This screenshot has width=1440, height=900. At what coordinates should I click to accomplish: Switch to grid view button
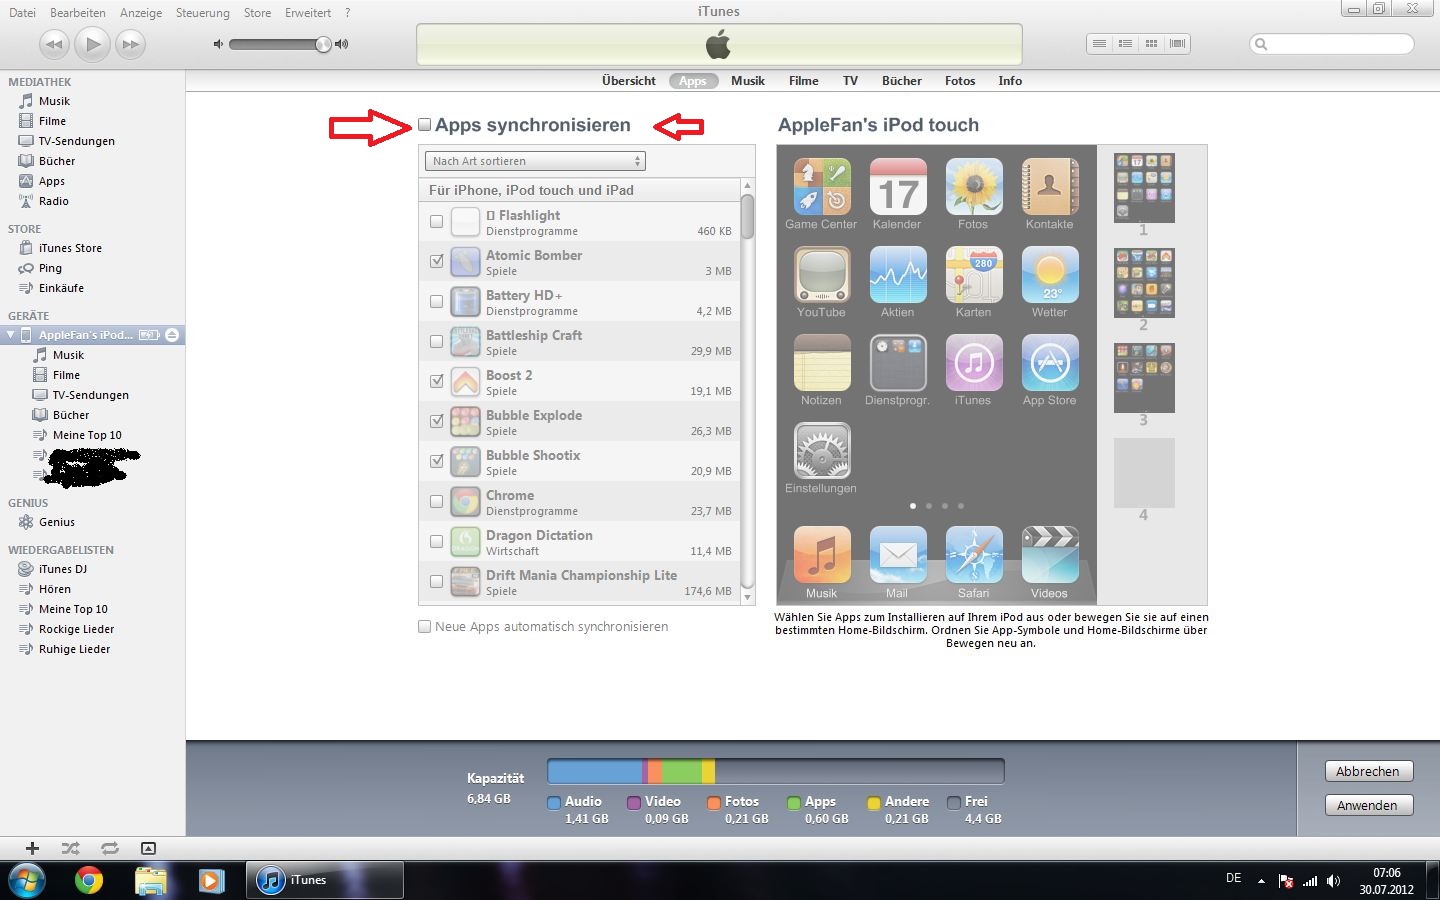(x=1151, y=44)
